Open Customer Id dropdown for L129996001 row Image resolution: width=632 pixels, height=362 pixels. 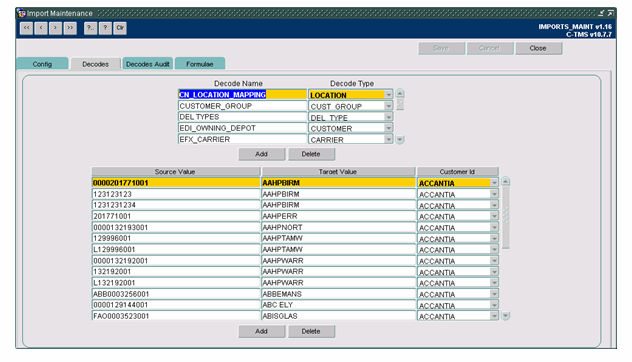point(494,250)
